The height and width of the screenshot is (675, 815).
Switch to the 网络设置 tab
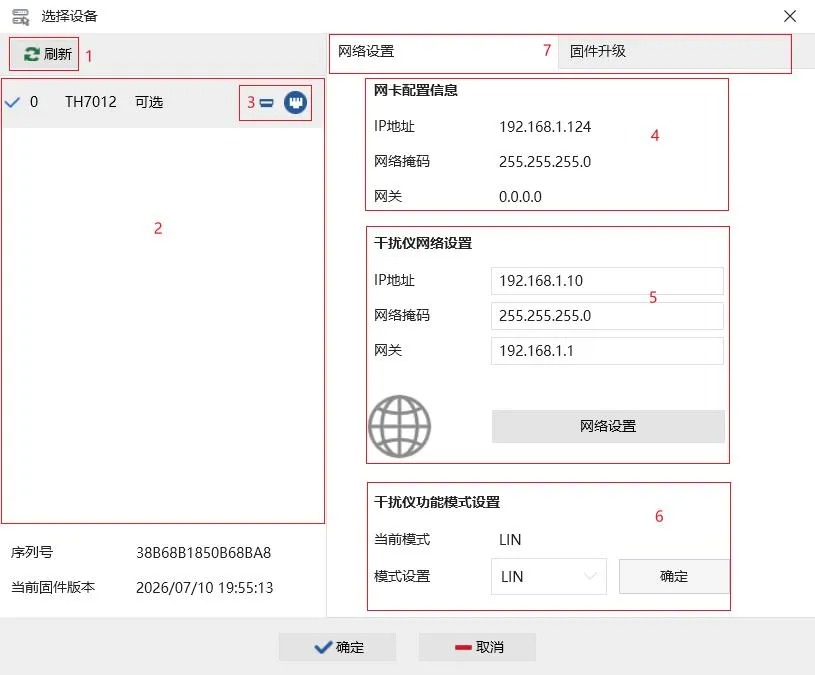(443, 51)
